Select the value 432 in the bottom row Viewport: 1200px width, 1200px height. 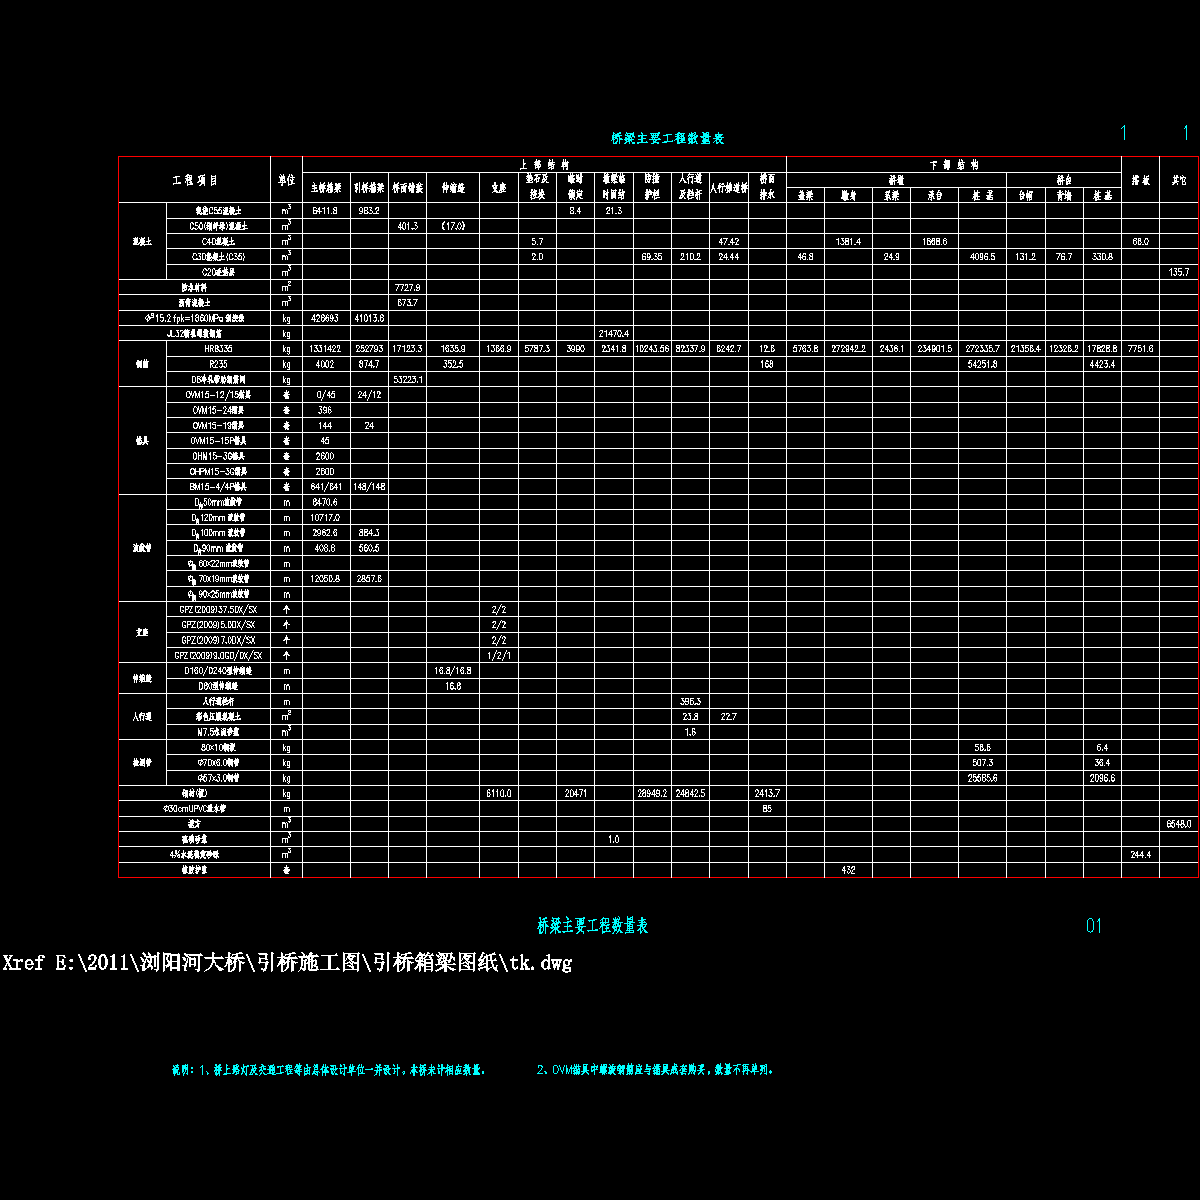pyautogui.click(x=848, y=871)
